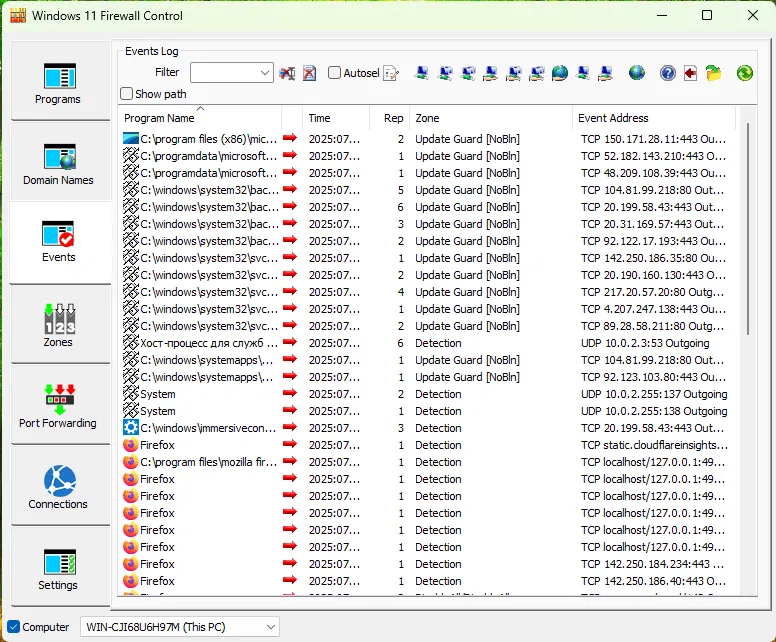Image resolution: width=776 pixels, height=642 pixels.
Task: Click the edit note icon next to Autosel
Action: point(391,73)
